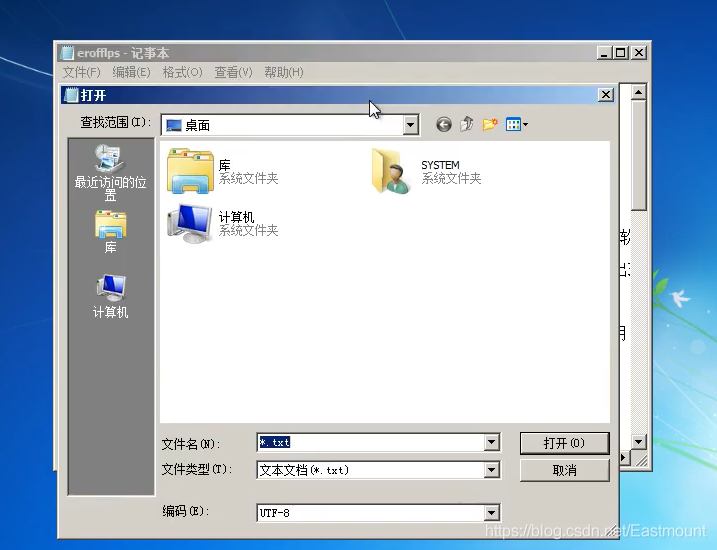Open the 编辑(E) menu in Notepad
The image size is (717, 550).
tap(131, 72)
